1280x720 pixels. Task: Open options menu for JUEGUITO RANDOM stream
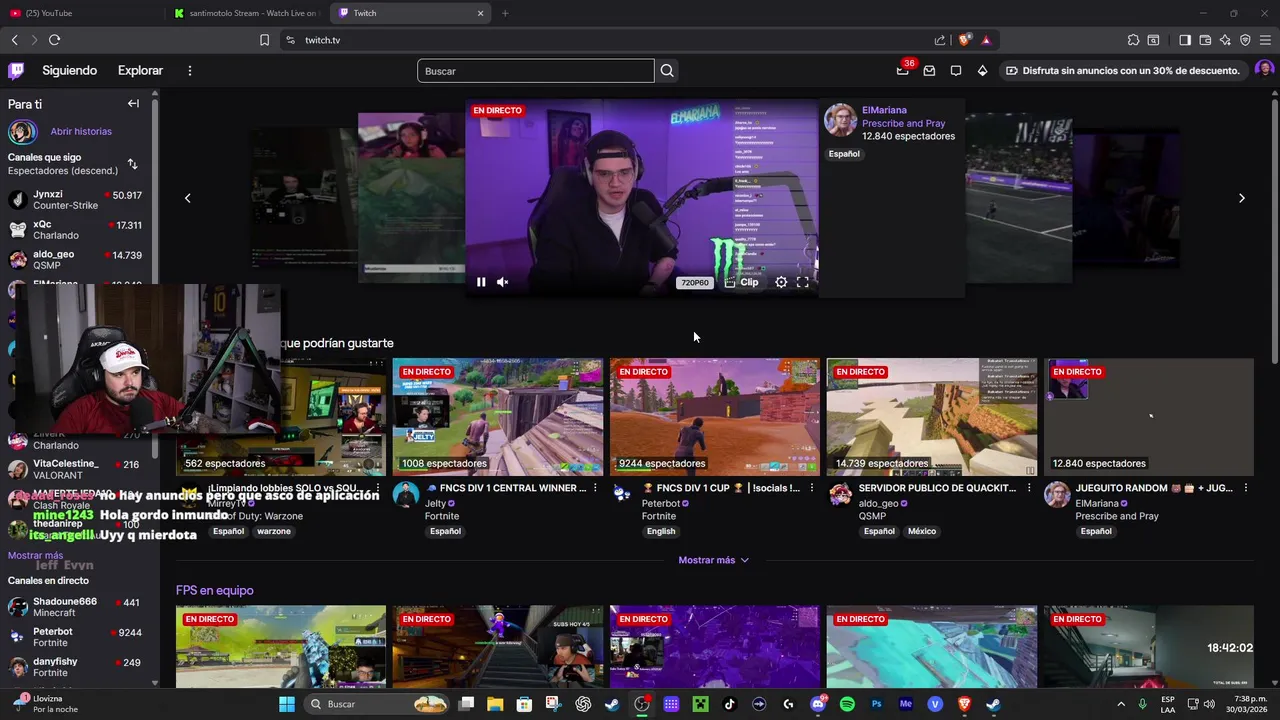pos(1245,488)
